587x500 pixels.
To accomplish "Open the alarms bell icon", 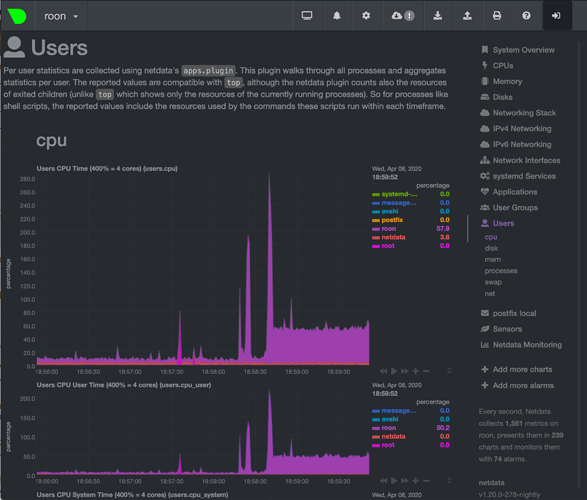I will (x=337, y=16).
